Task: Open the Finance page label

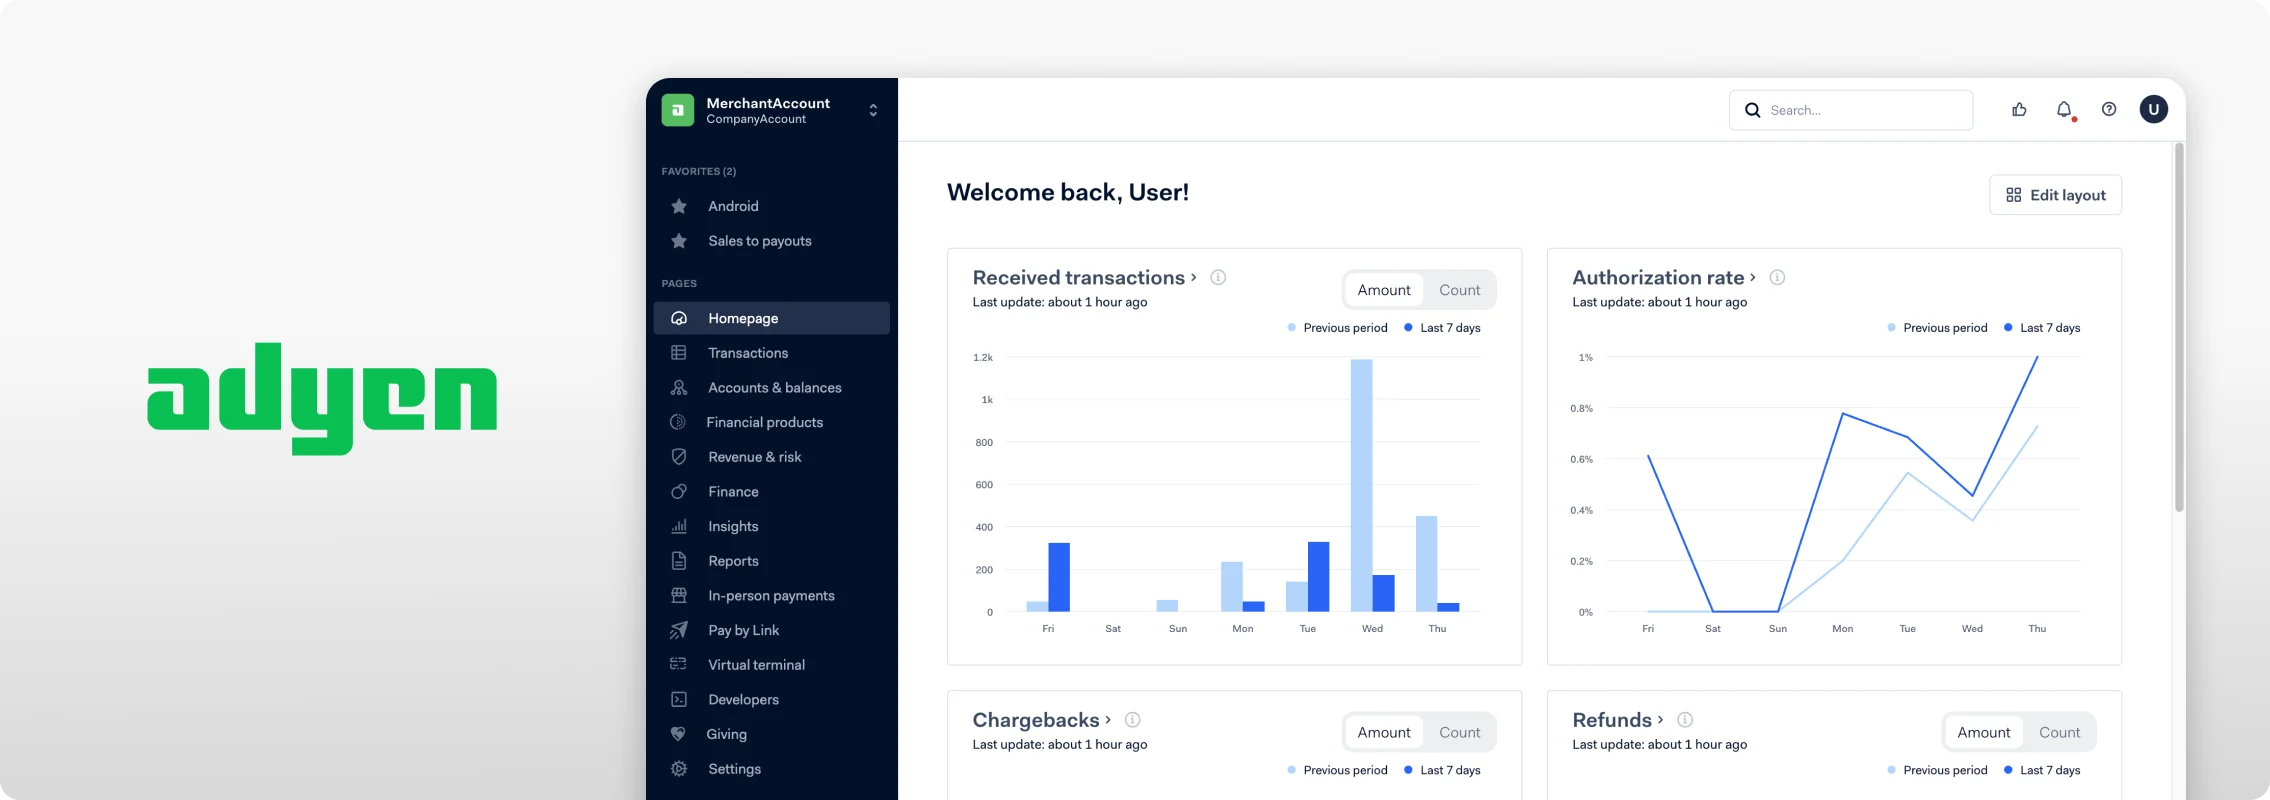Action: pos(733,492)
